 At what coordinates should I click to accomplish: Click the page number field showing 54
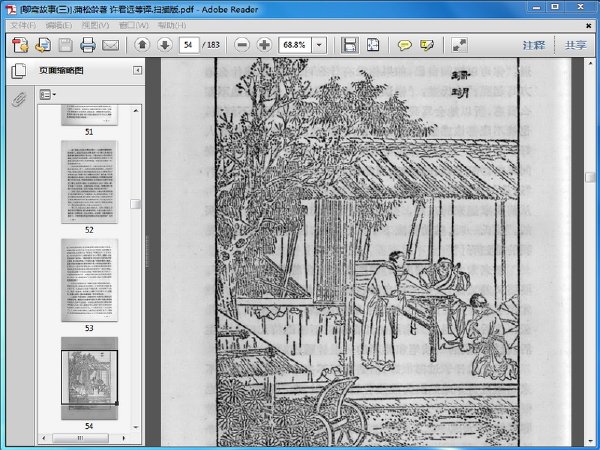point(189,45)
